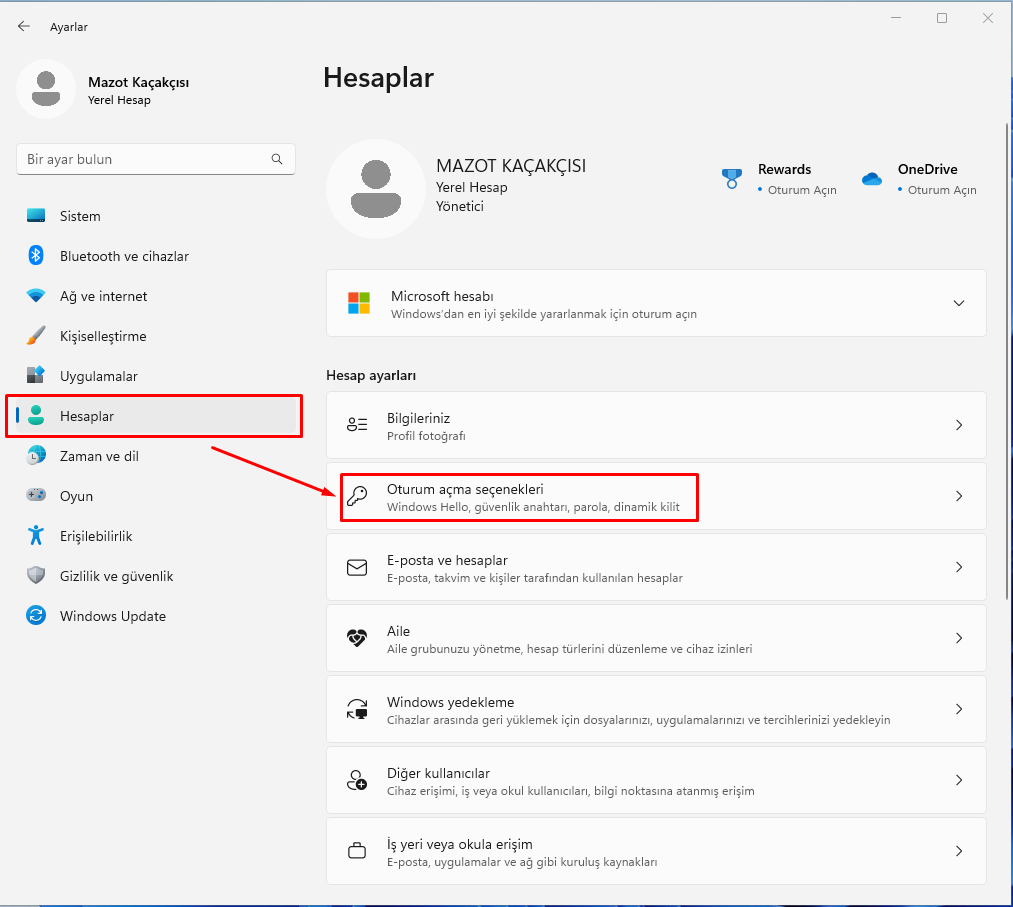
Task: Expand the Microsoft hesabı section
Action: [958, 303]
